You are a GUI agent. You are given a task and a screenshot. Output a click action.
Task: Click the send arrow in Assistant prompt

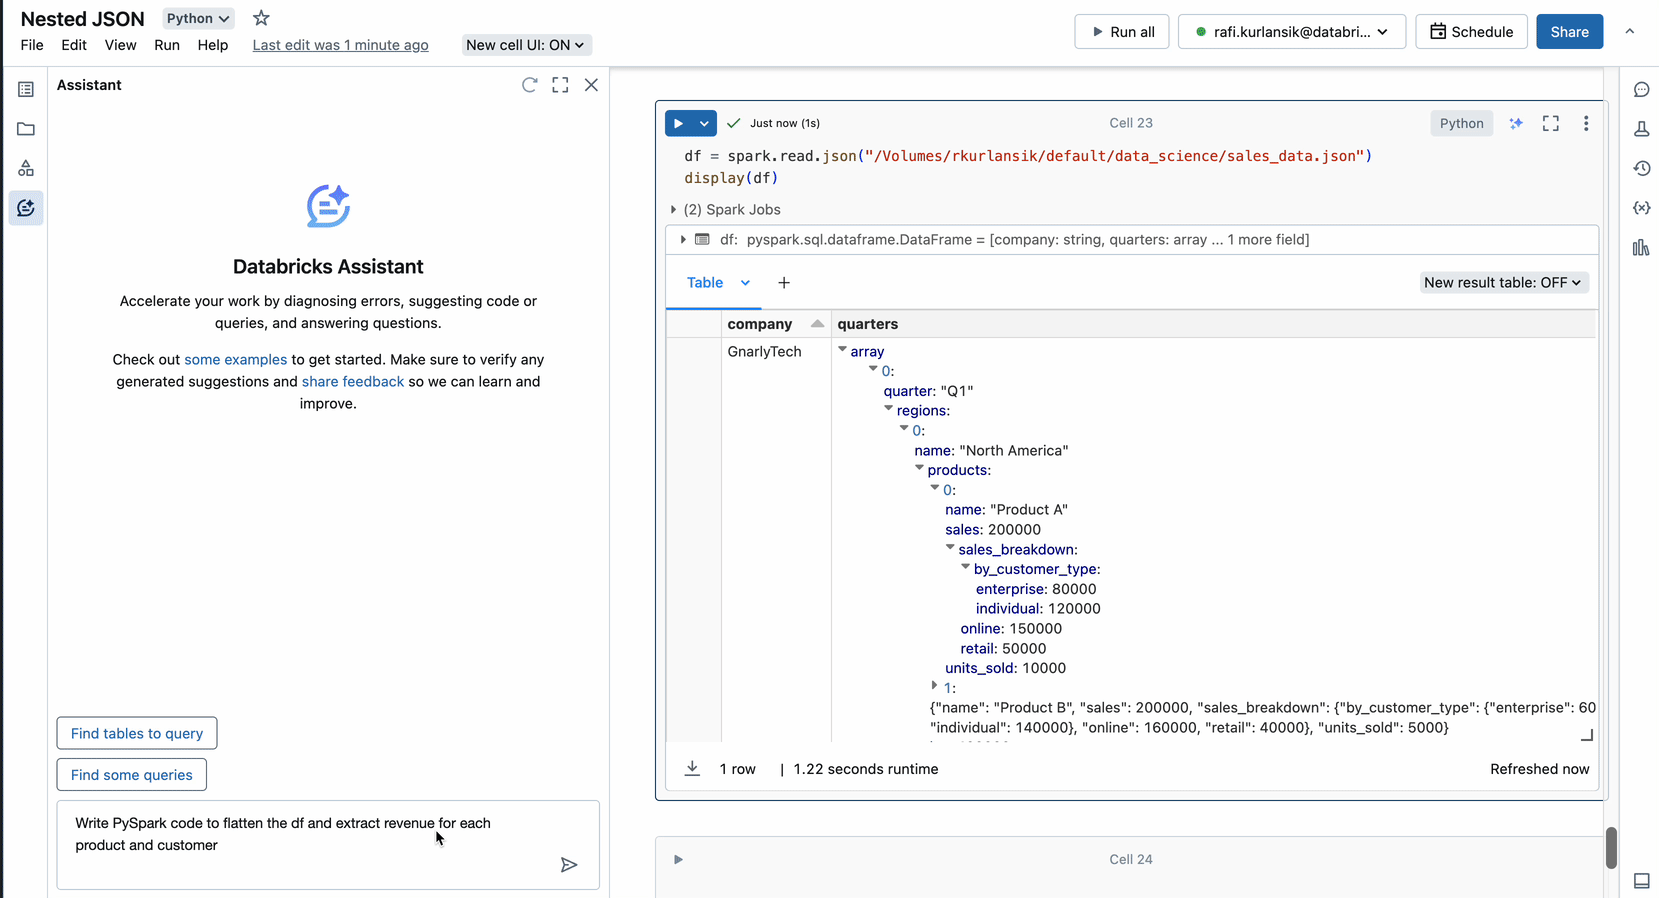[x=569, y=865]
